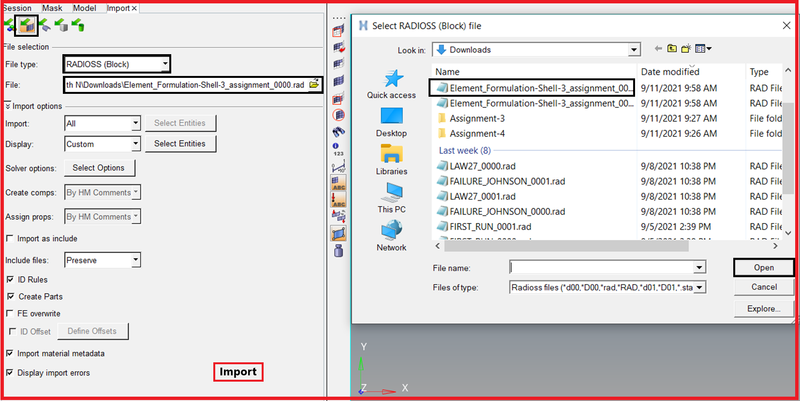Screen dimensions: 800x401
Task: Open file browser folder icon beside File field
Action: point(314,85)
